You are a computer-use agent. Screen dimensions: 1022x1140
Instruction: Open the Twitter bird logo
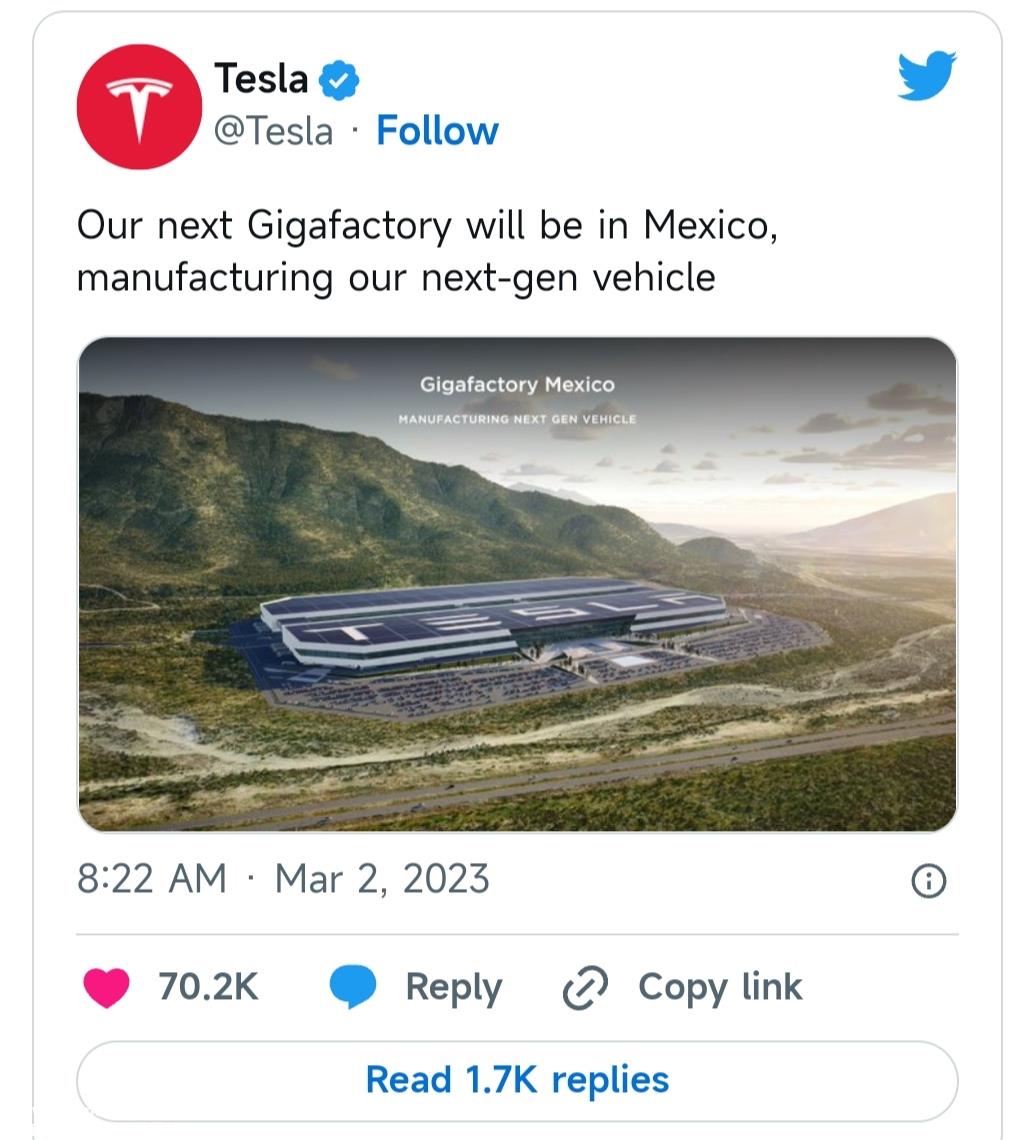926,75
